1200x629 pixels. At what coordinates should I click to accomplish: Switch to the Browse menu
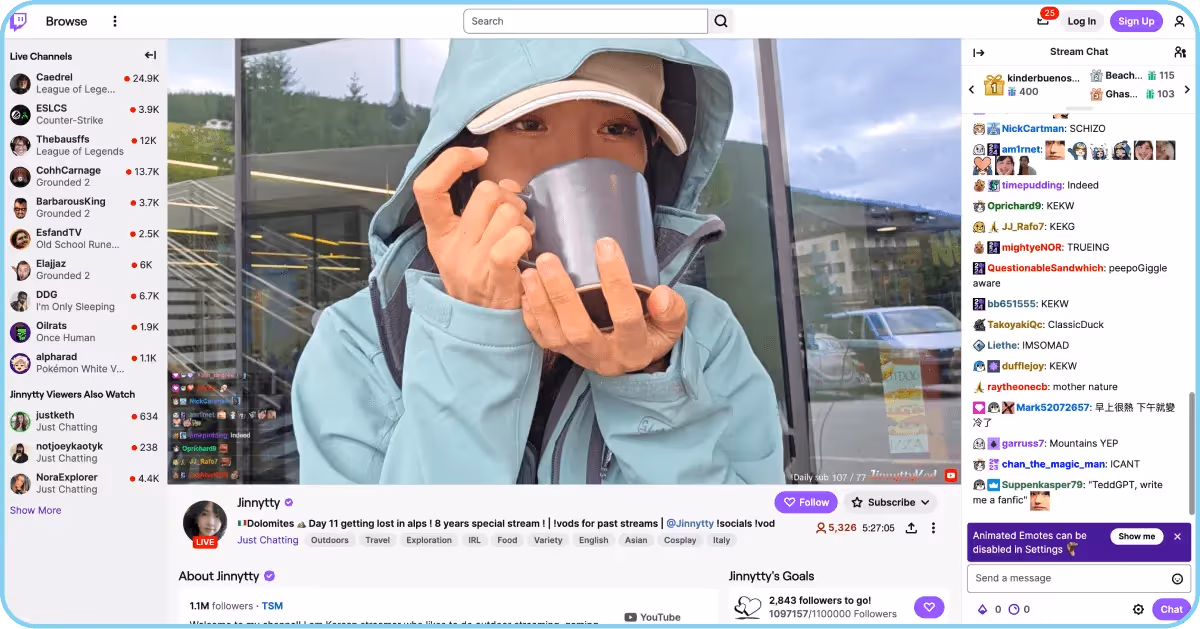pyautogui.click(x=66, y=20)
